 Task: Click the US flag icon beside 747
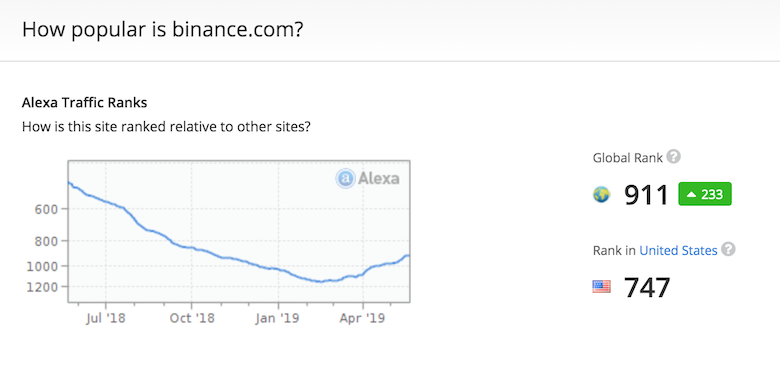point(601,286)
